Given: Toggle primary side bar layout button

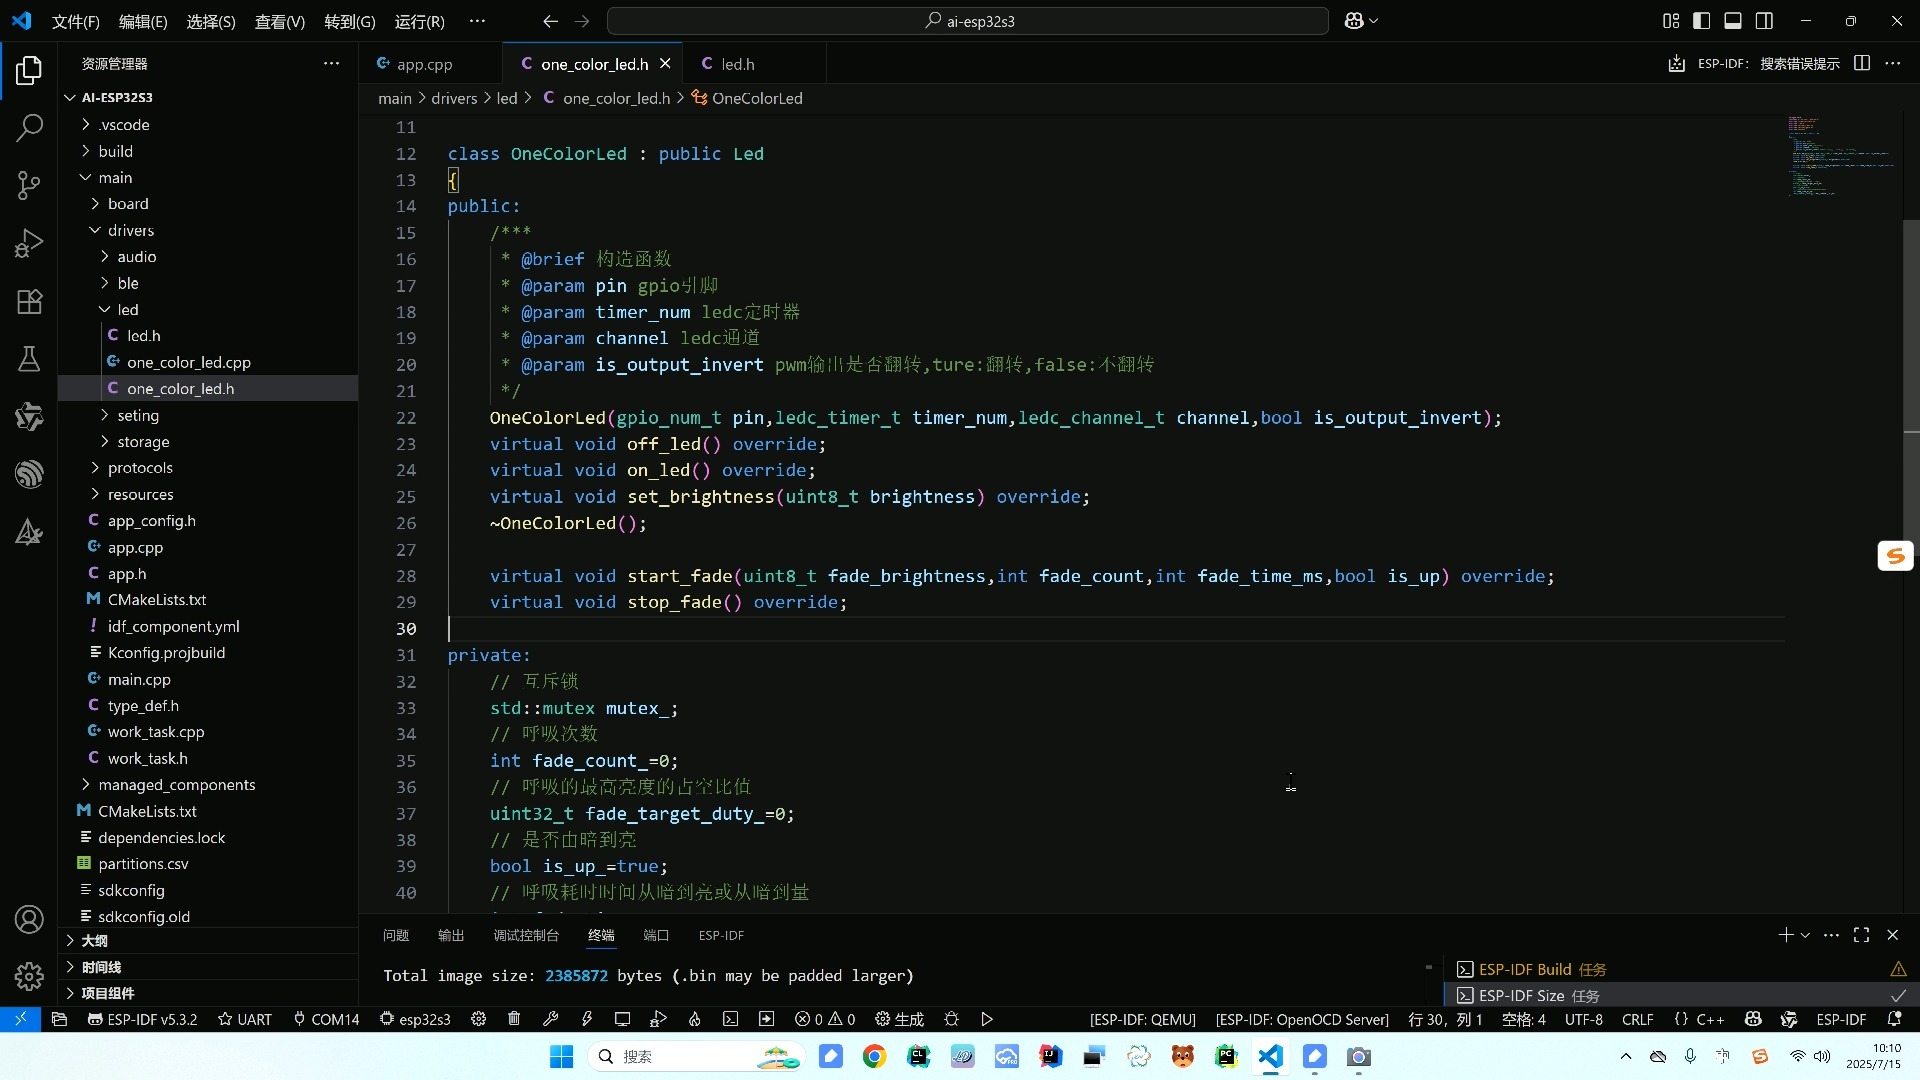Looking at the screenshot, I should (1701, 21).
